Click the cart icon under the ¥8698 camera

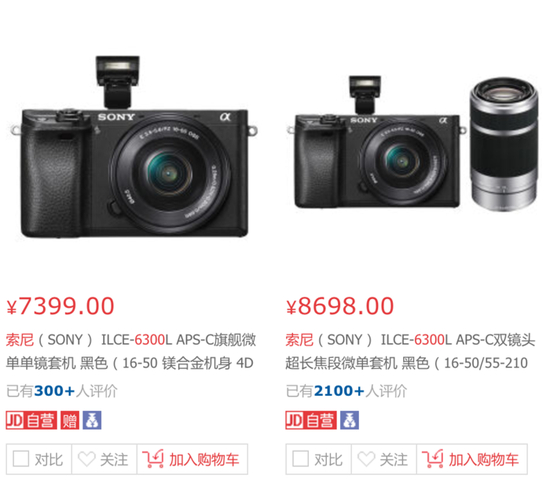(x=433, y=458)
